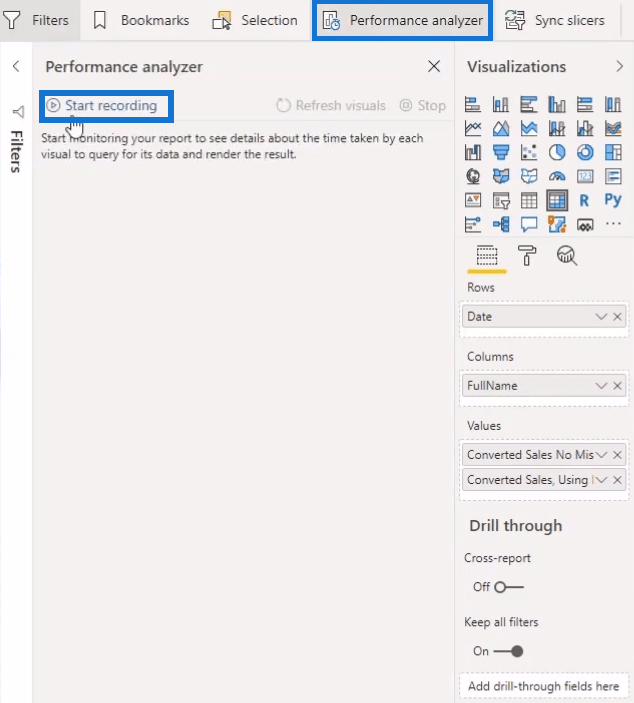Select the R script visual
The height and width of the screenshot is (703, 634).
(584, 200)
